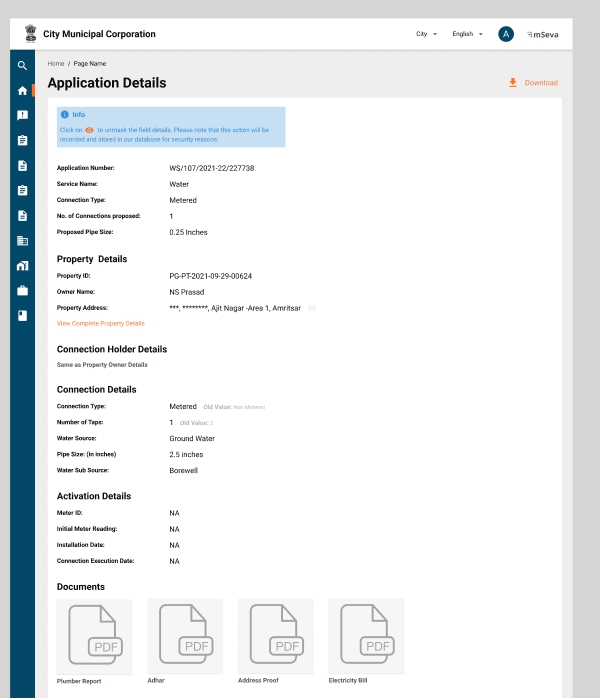Select the office building sidebar icon

pos(22,241)
